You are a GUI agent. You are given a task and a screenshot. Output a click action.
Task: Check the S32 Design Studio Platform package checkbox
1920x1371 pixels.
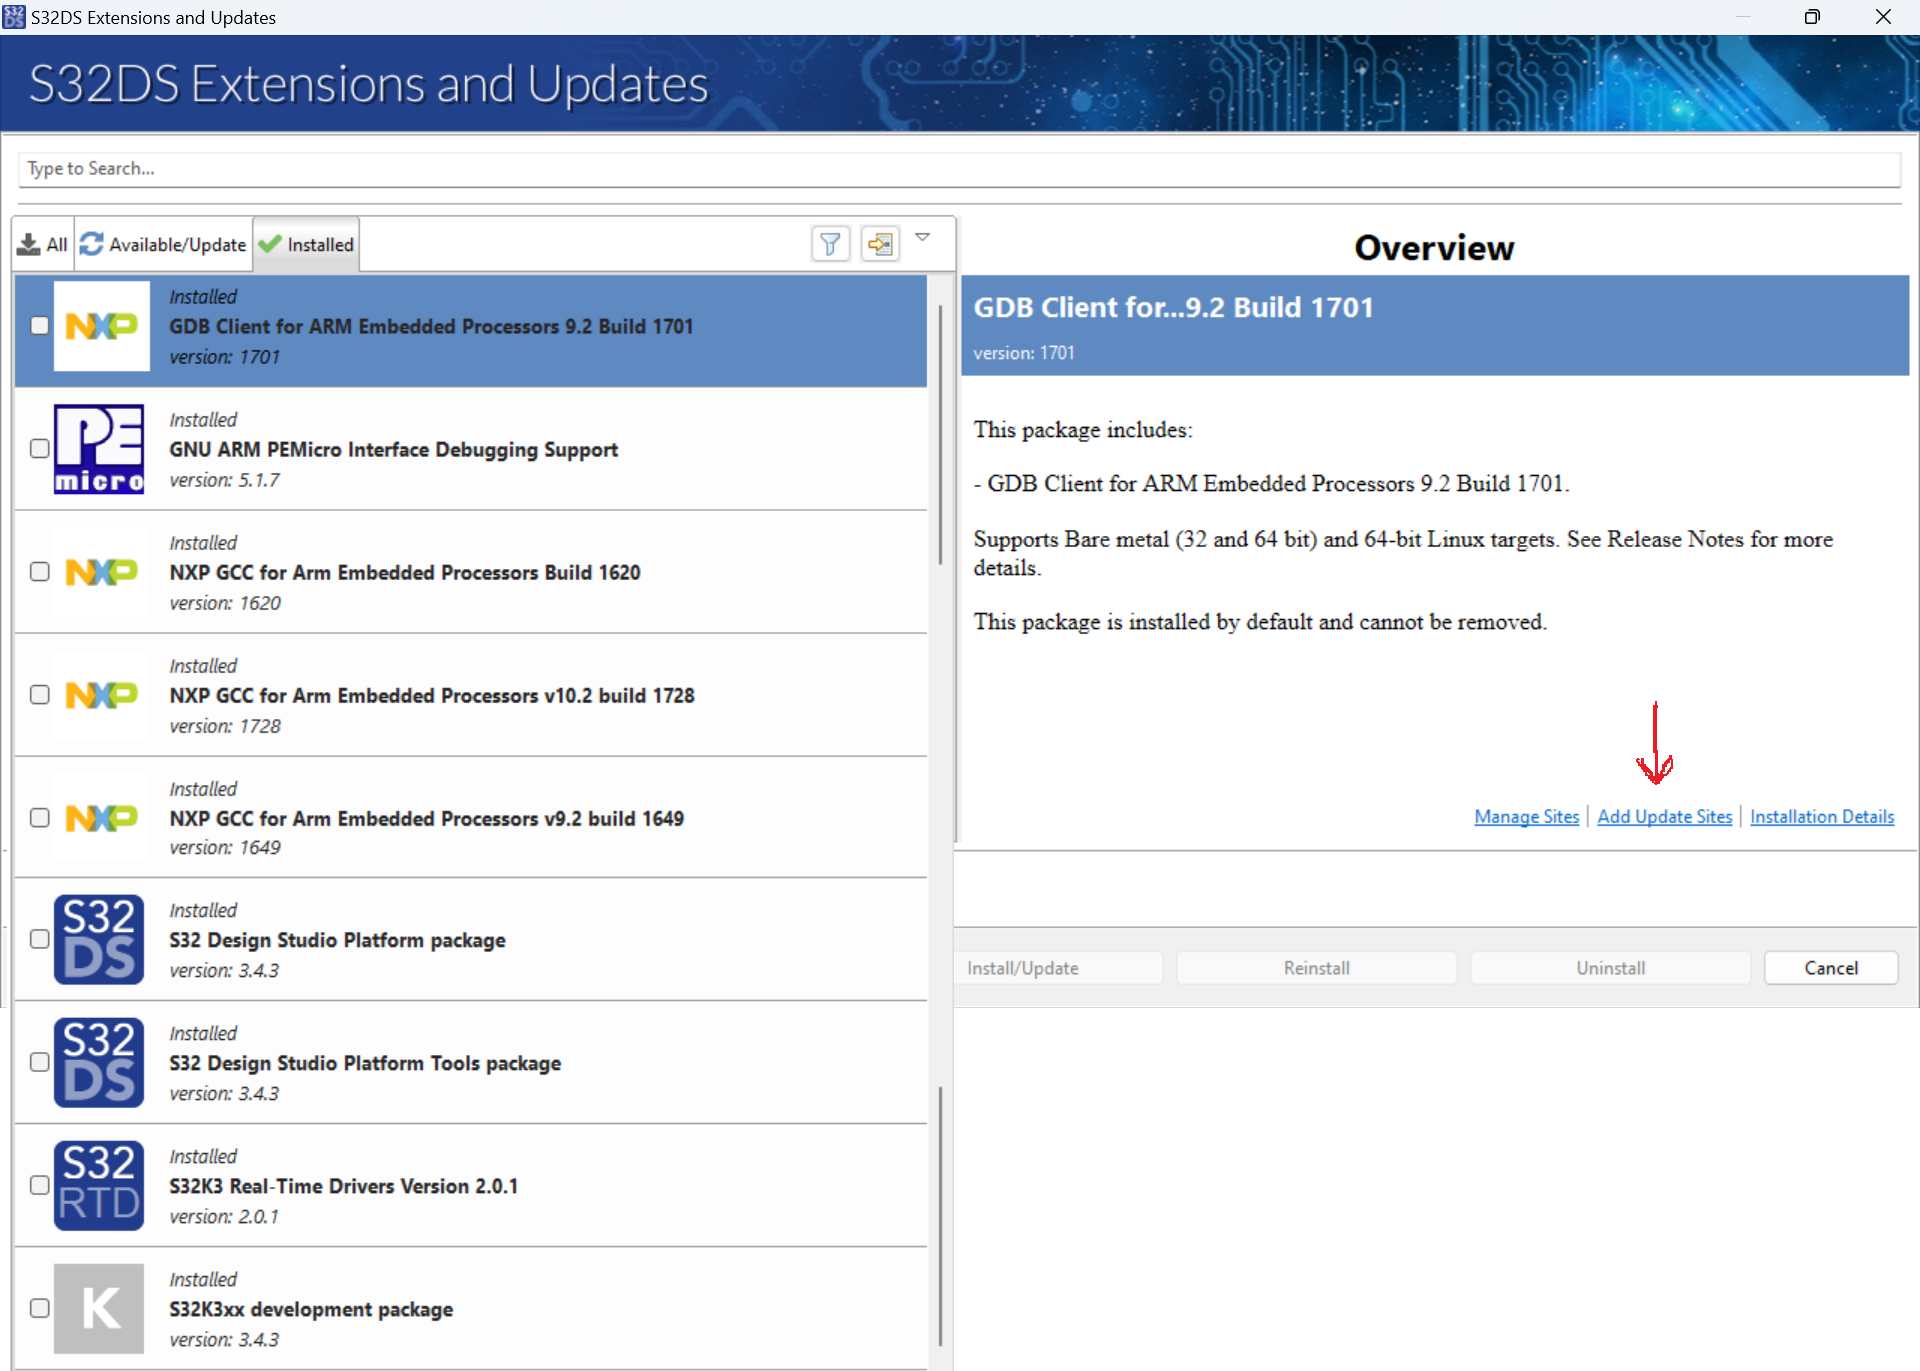tap(40, 938)
